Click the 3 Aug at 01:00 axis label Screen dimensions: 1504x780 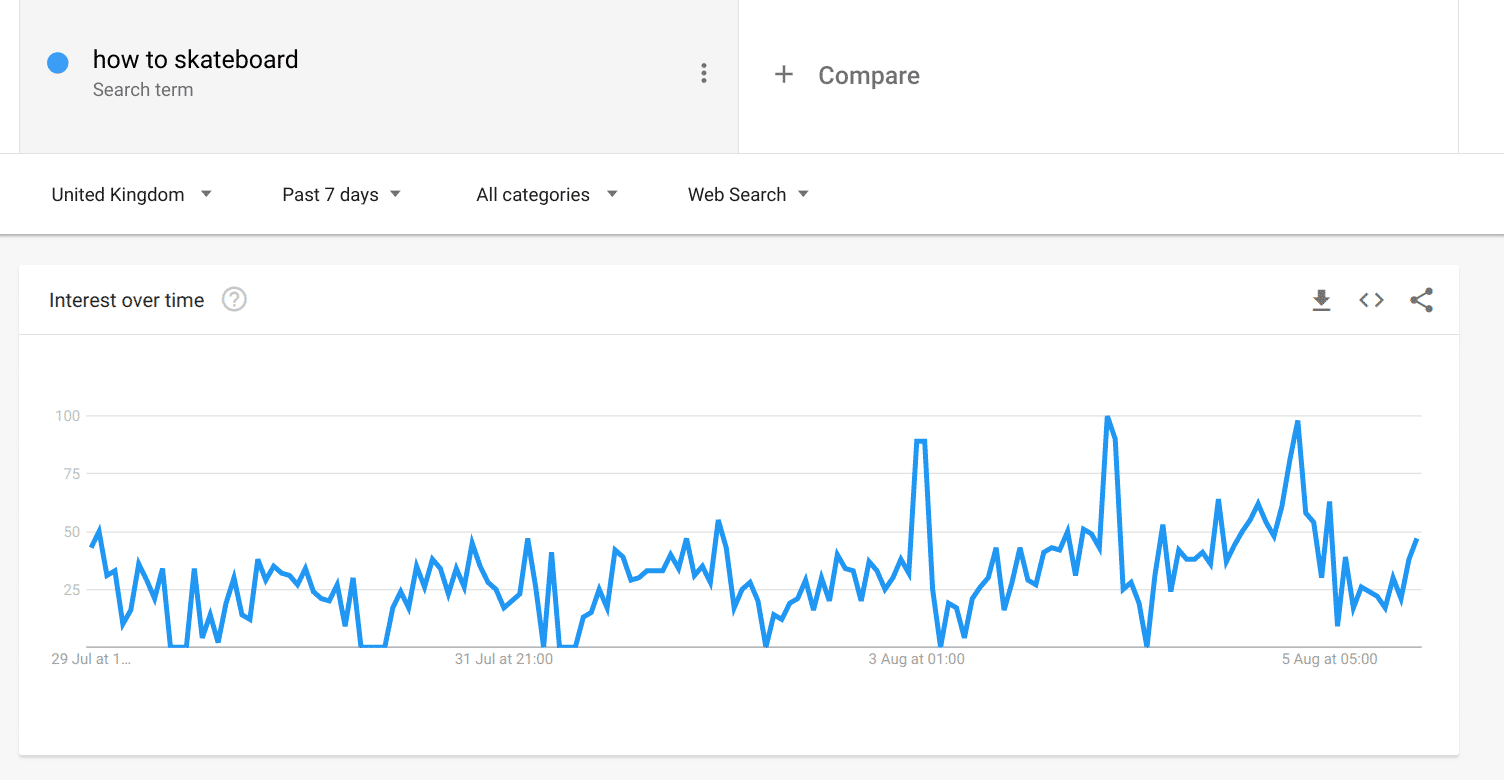pyautogui.click(x=916, y=659)
